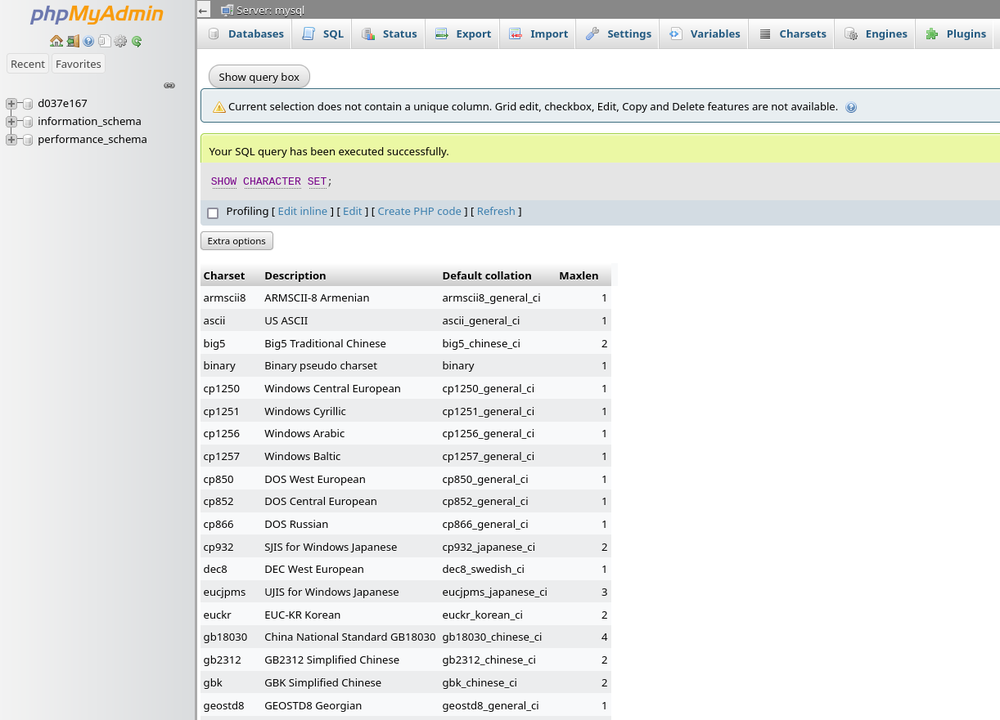Image resolution: width=1000 pixels, height=720 pixels.
Task: Open phpMyAdmin documentation help icon
Action: point(89,41)
